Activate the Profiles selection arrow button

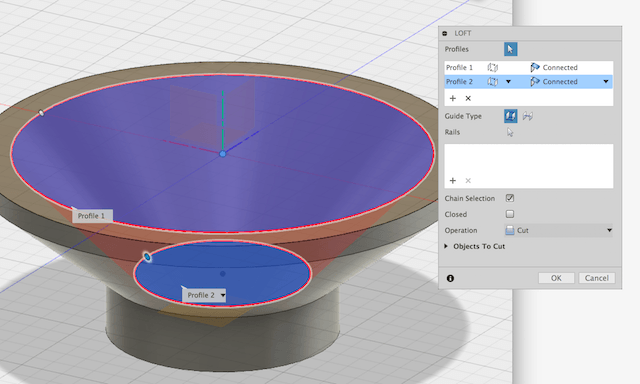tap(510, 49)
